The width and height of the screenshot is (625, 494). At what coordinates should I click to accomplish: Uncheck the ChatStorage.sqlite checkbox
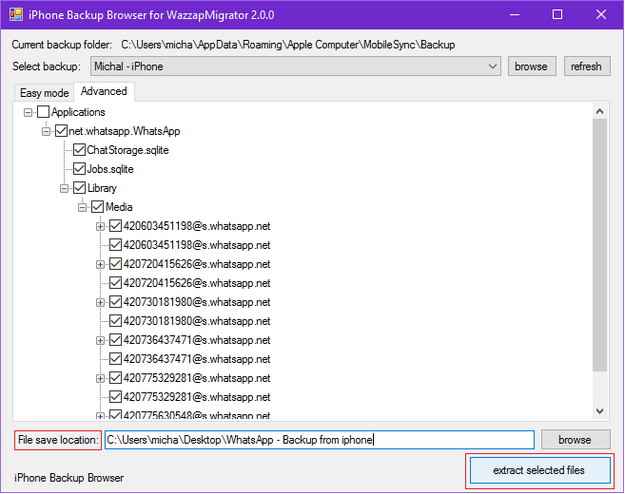click(79, 150)
